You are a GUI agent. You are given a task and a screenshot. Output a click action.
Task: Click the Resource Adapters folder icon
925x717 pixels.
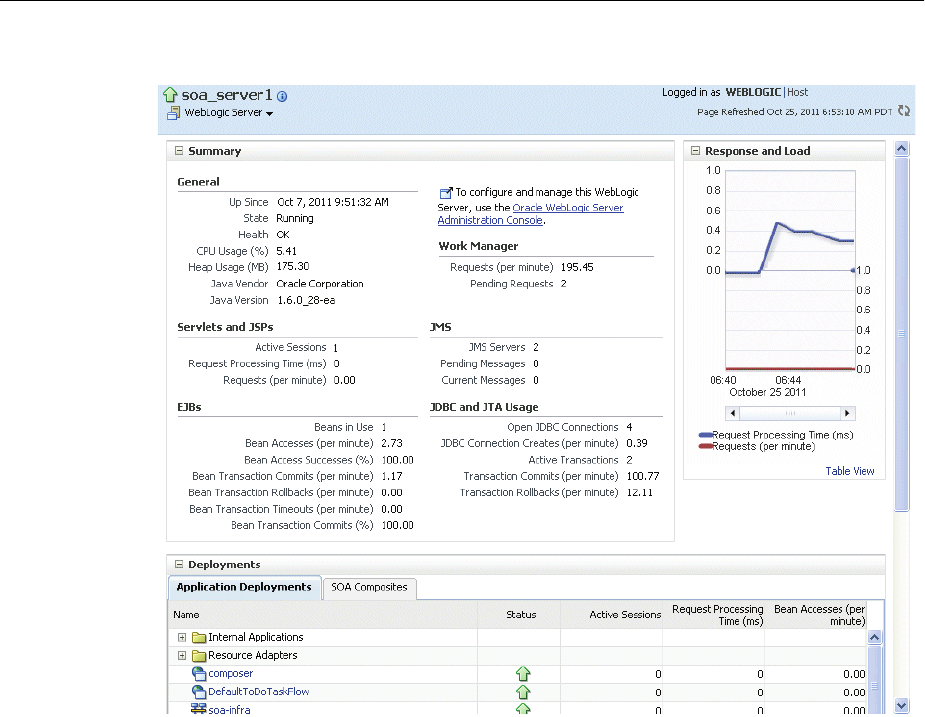click(199, 656)
